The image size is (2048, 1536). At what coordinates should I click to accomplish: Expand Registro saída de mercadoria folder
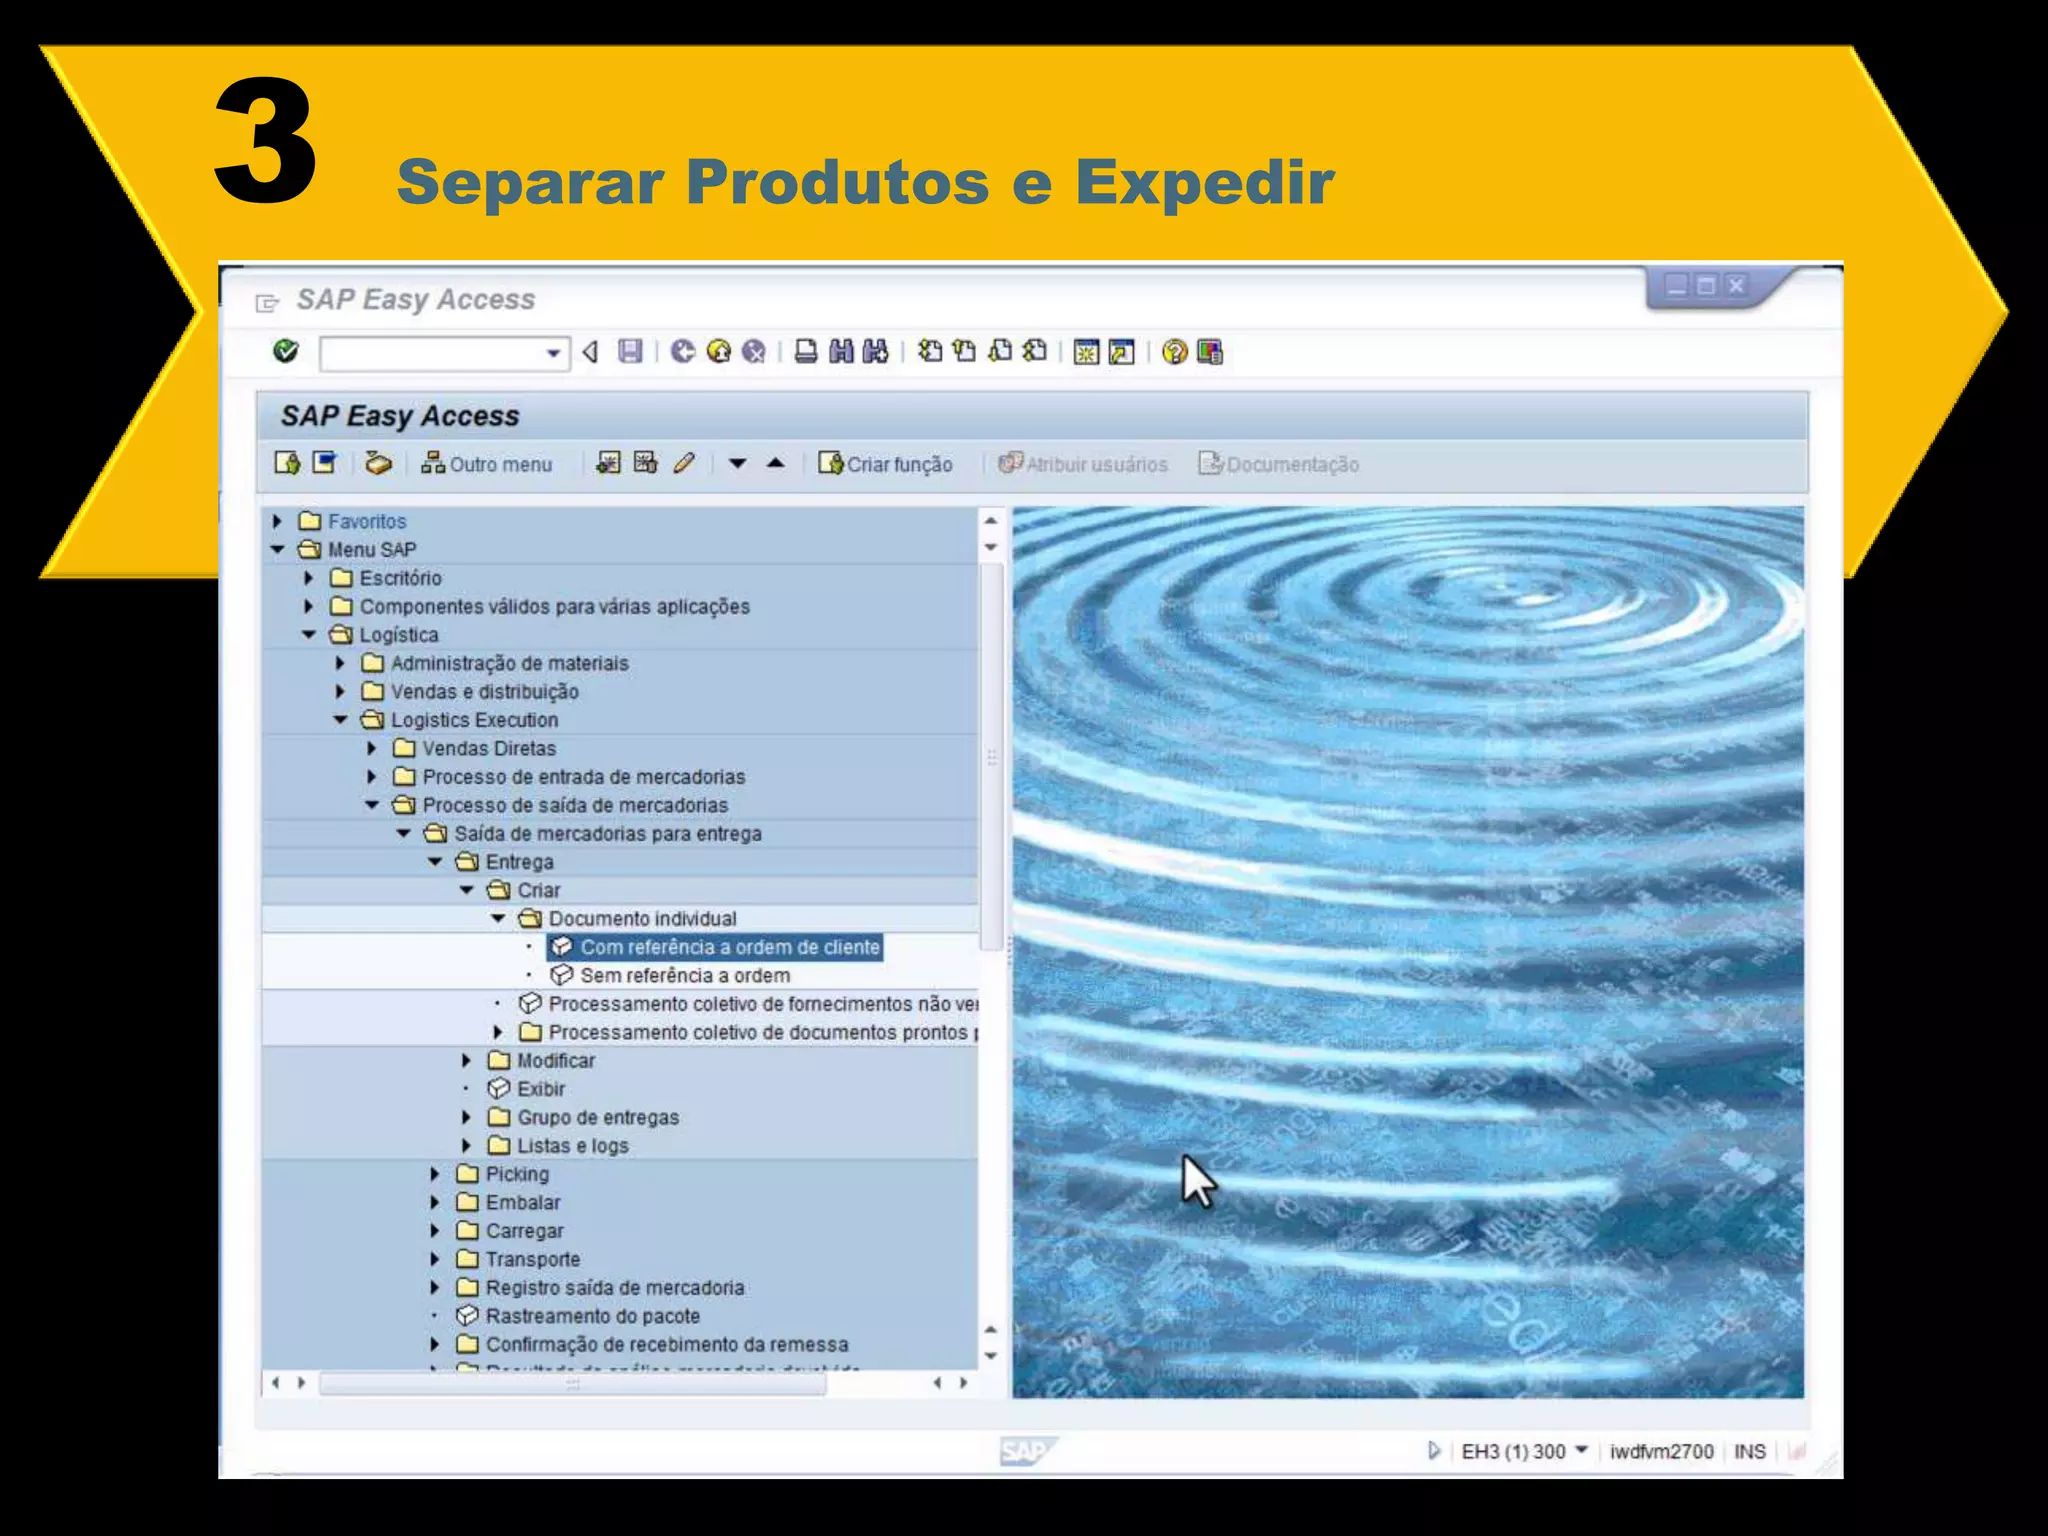click(435, 1287)
